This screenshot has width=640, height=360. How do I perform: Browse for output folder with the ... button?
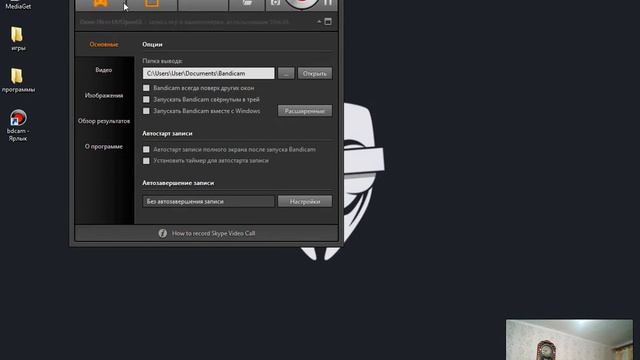pos(286,73)
